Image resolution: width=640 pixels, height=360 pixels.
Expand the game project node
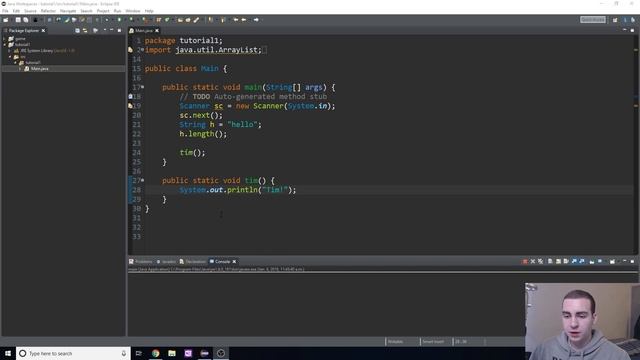pos(4,39)
